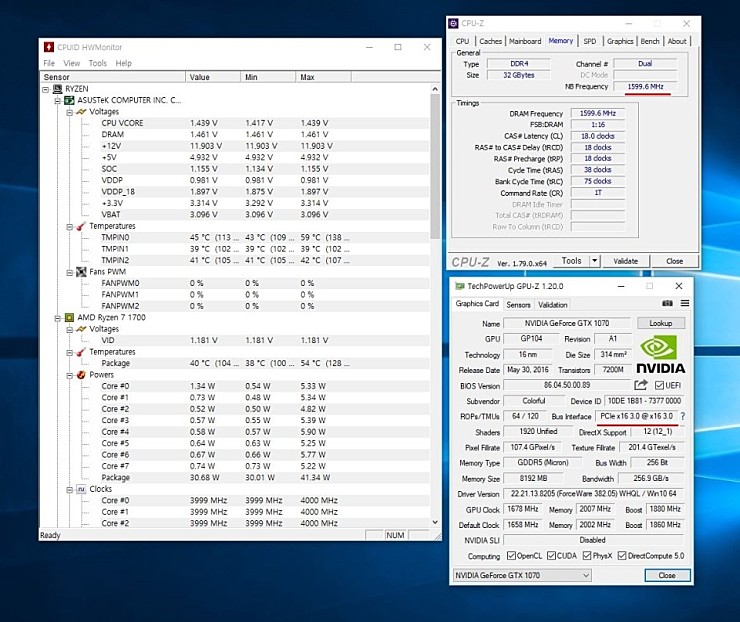Click the AMD Ryzen 7 1700 chip icon
Image resolution: width=740 pixels, height=622 pixels.
coord(69,318)
